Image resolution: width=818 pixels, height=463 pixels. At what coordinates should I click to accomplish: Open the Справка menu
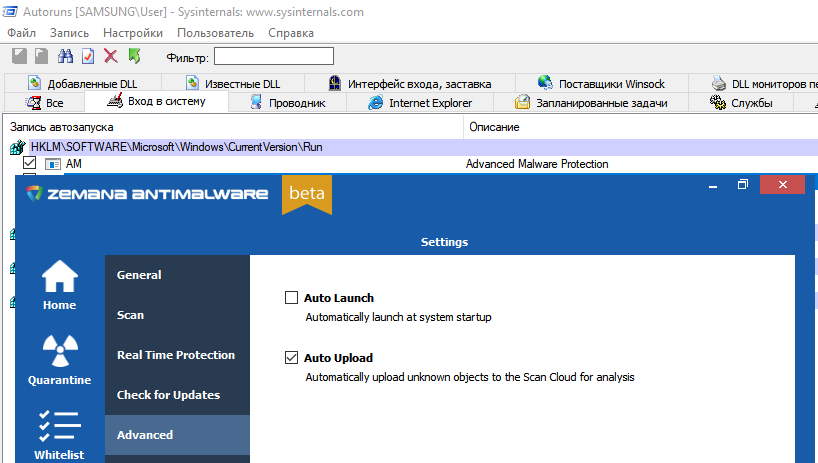click(x=291, y=33)
